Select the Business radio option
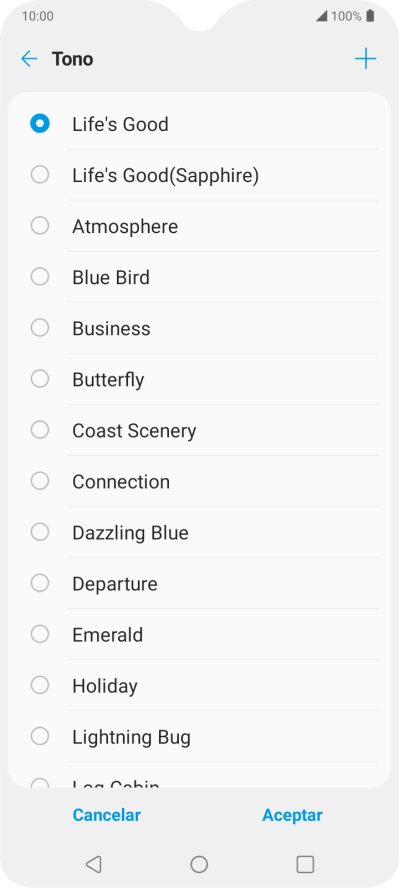This screenshot has height=888, width=399. pos(40,328)
